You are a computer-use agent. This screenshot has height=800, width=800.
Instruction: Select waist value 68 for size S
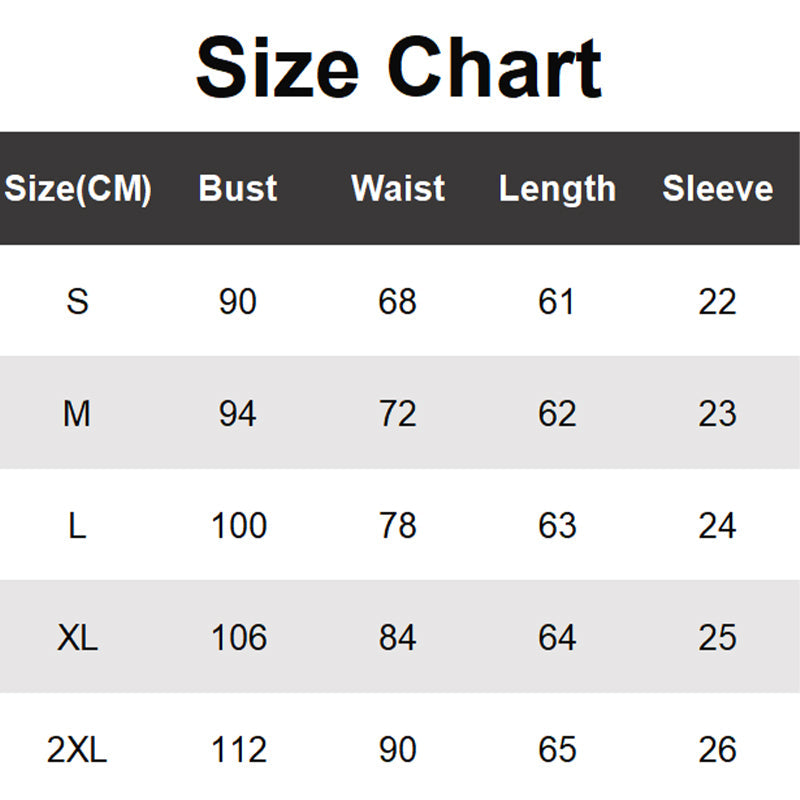tap(398, 301)
